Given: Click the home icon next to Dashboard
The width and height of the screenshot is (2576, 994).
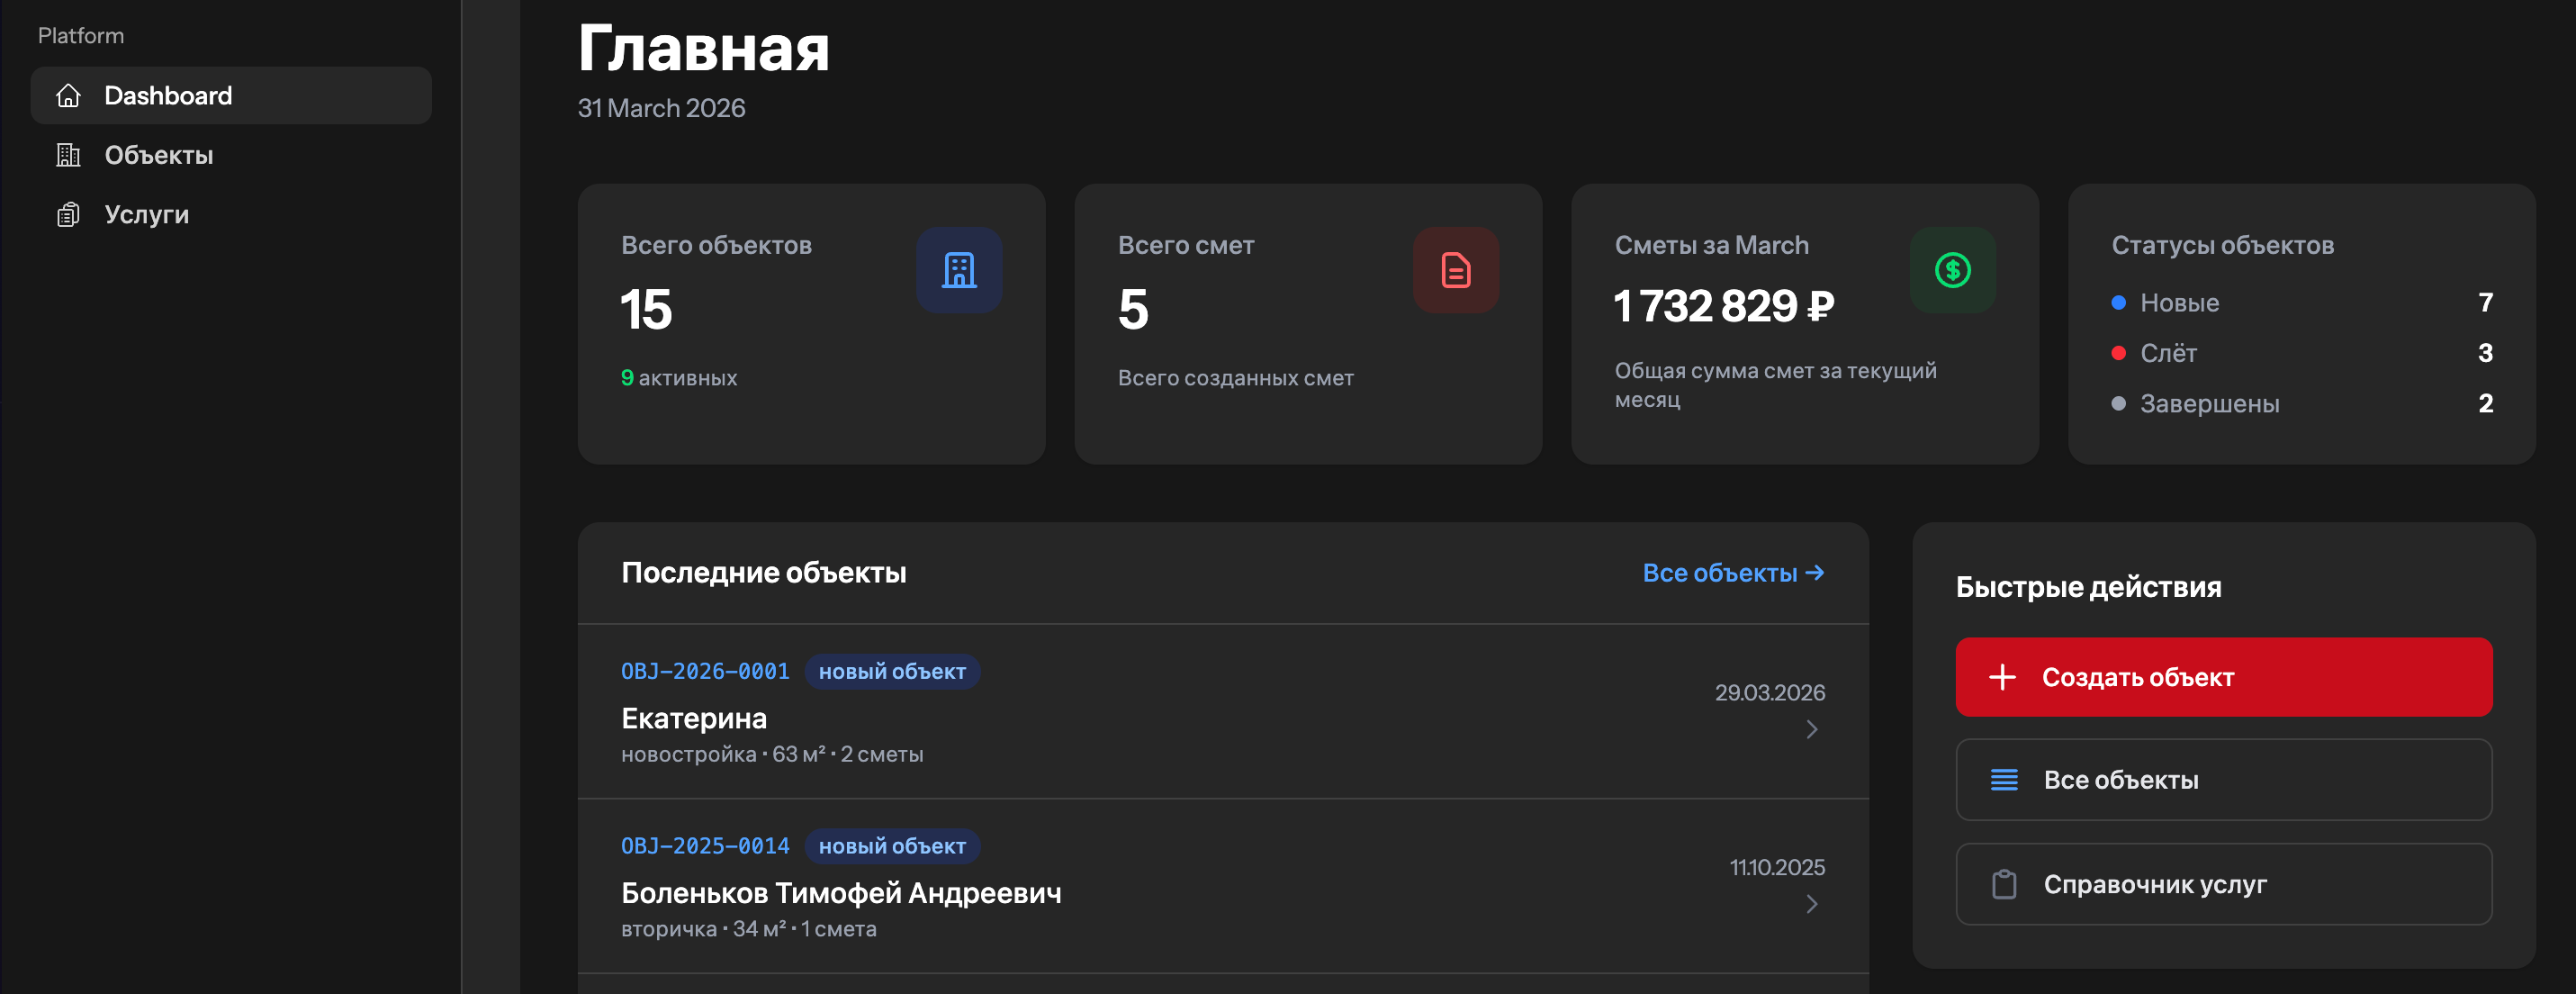Looking at the screenshot, I should 68,96.
